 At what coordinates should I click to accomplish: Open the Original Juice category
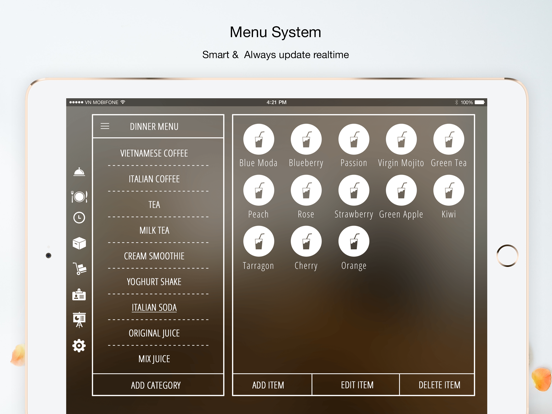pos(154,333)
